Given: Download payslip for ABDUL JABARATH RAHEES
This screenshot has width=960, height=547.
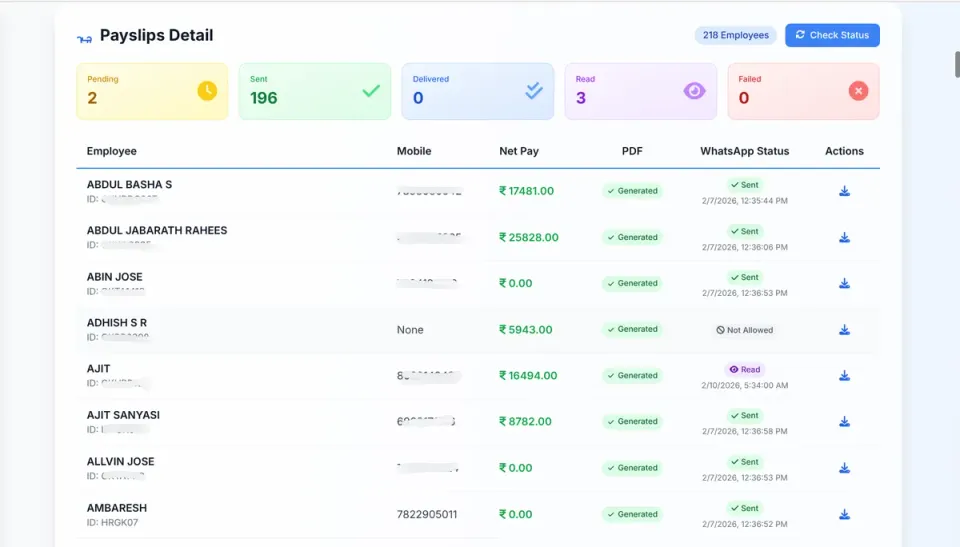Looking at the screenshot, I should point(844,237).
